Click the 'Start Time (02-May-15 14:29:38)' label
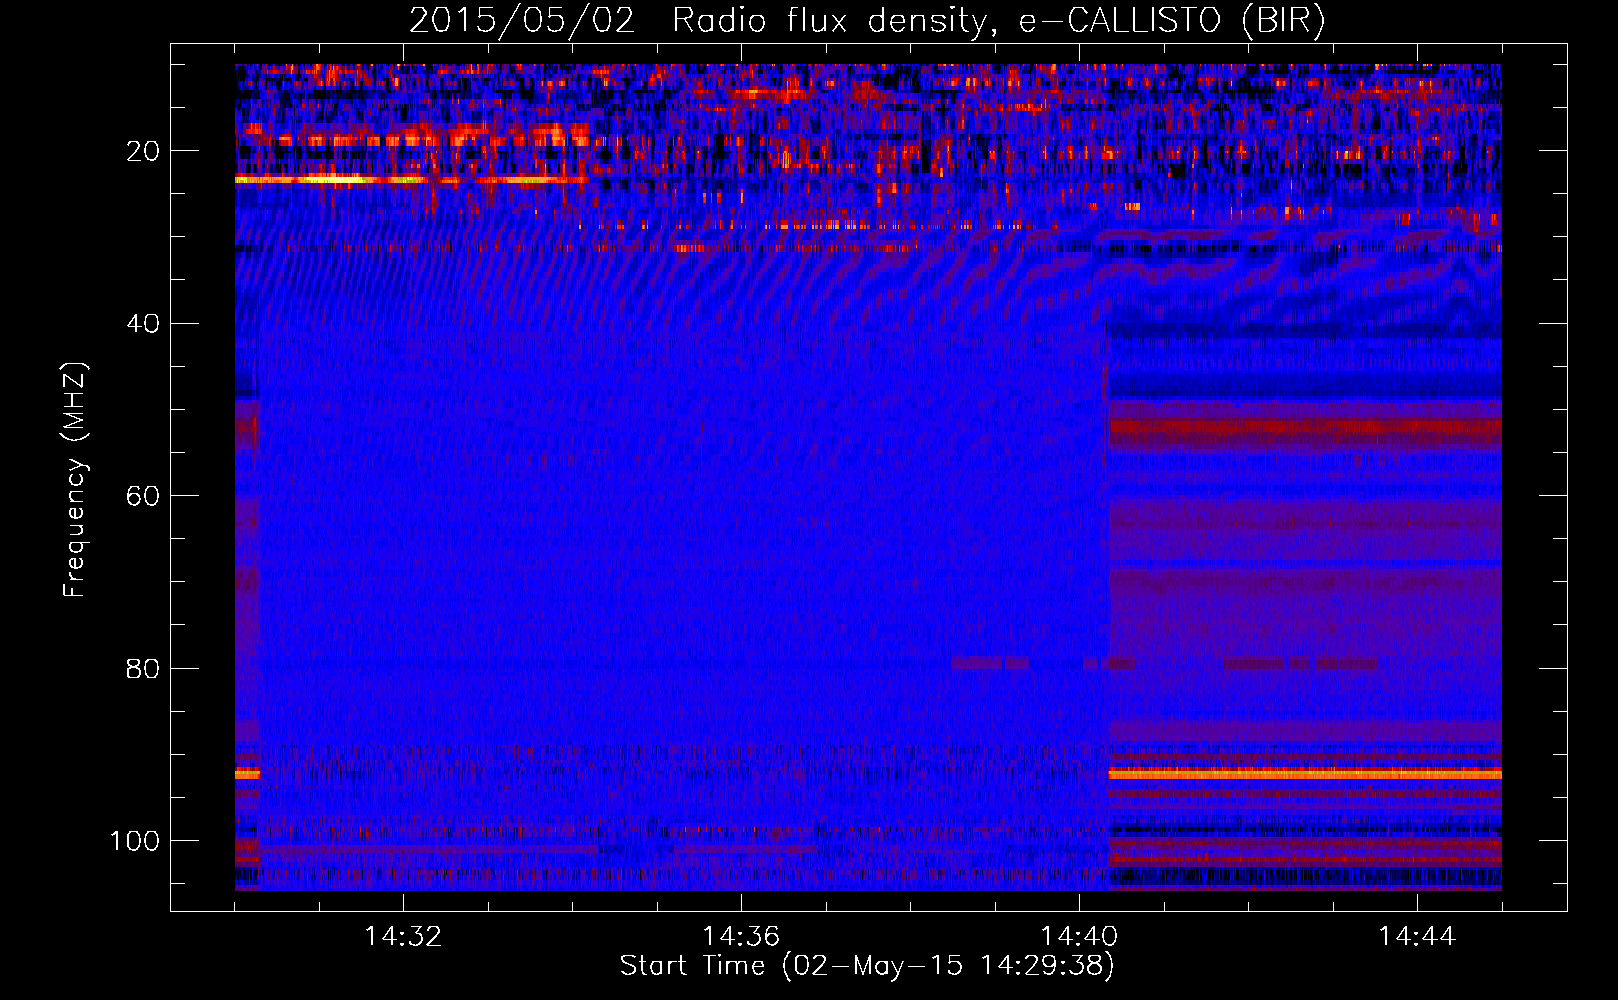The width and height of the screenshot is (1618, 1000). (867, 966)
